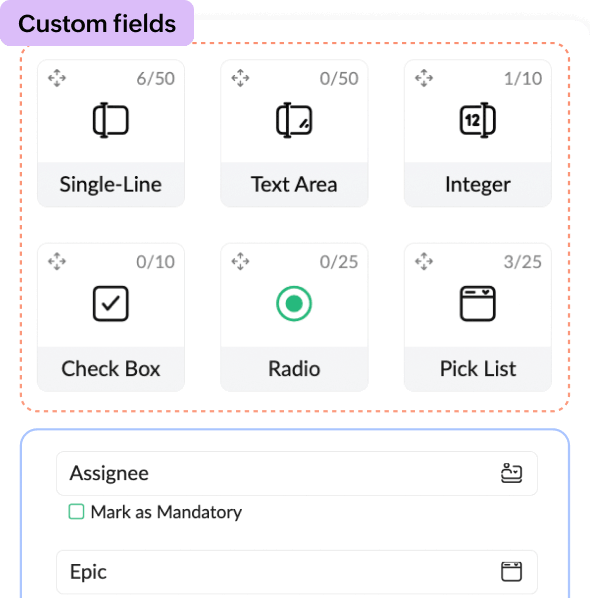Select the Text Area field icon
The image size is (590, 598).
coord(294,120)
